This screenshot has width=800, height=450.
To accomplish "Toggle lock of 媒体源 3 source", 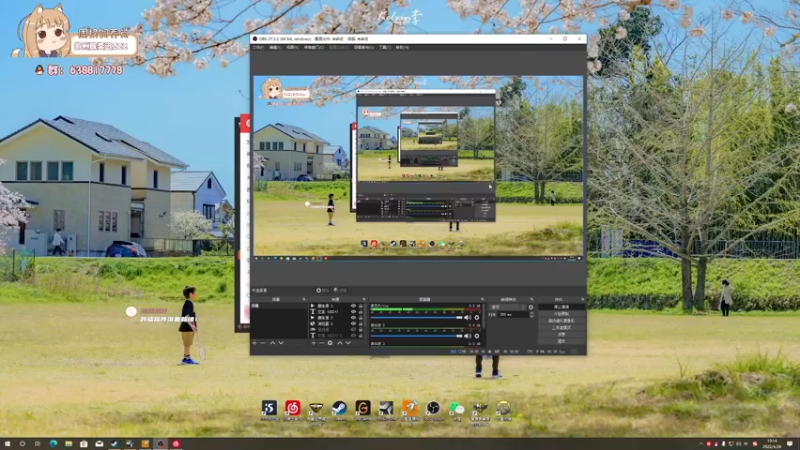I will (361, 306).
